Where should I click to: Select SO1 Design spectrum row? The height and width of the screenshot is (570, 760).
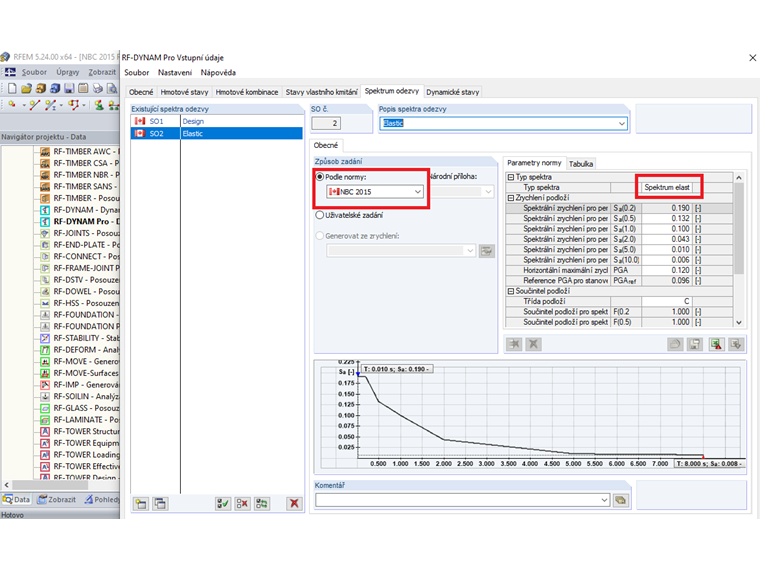click(x=217, y=121)
